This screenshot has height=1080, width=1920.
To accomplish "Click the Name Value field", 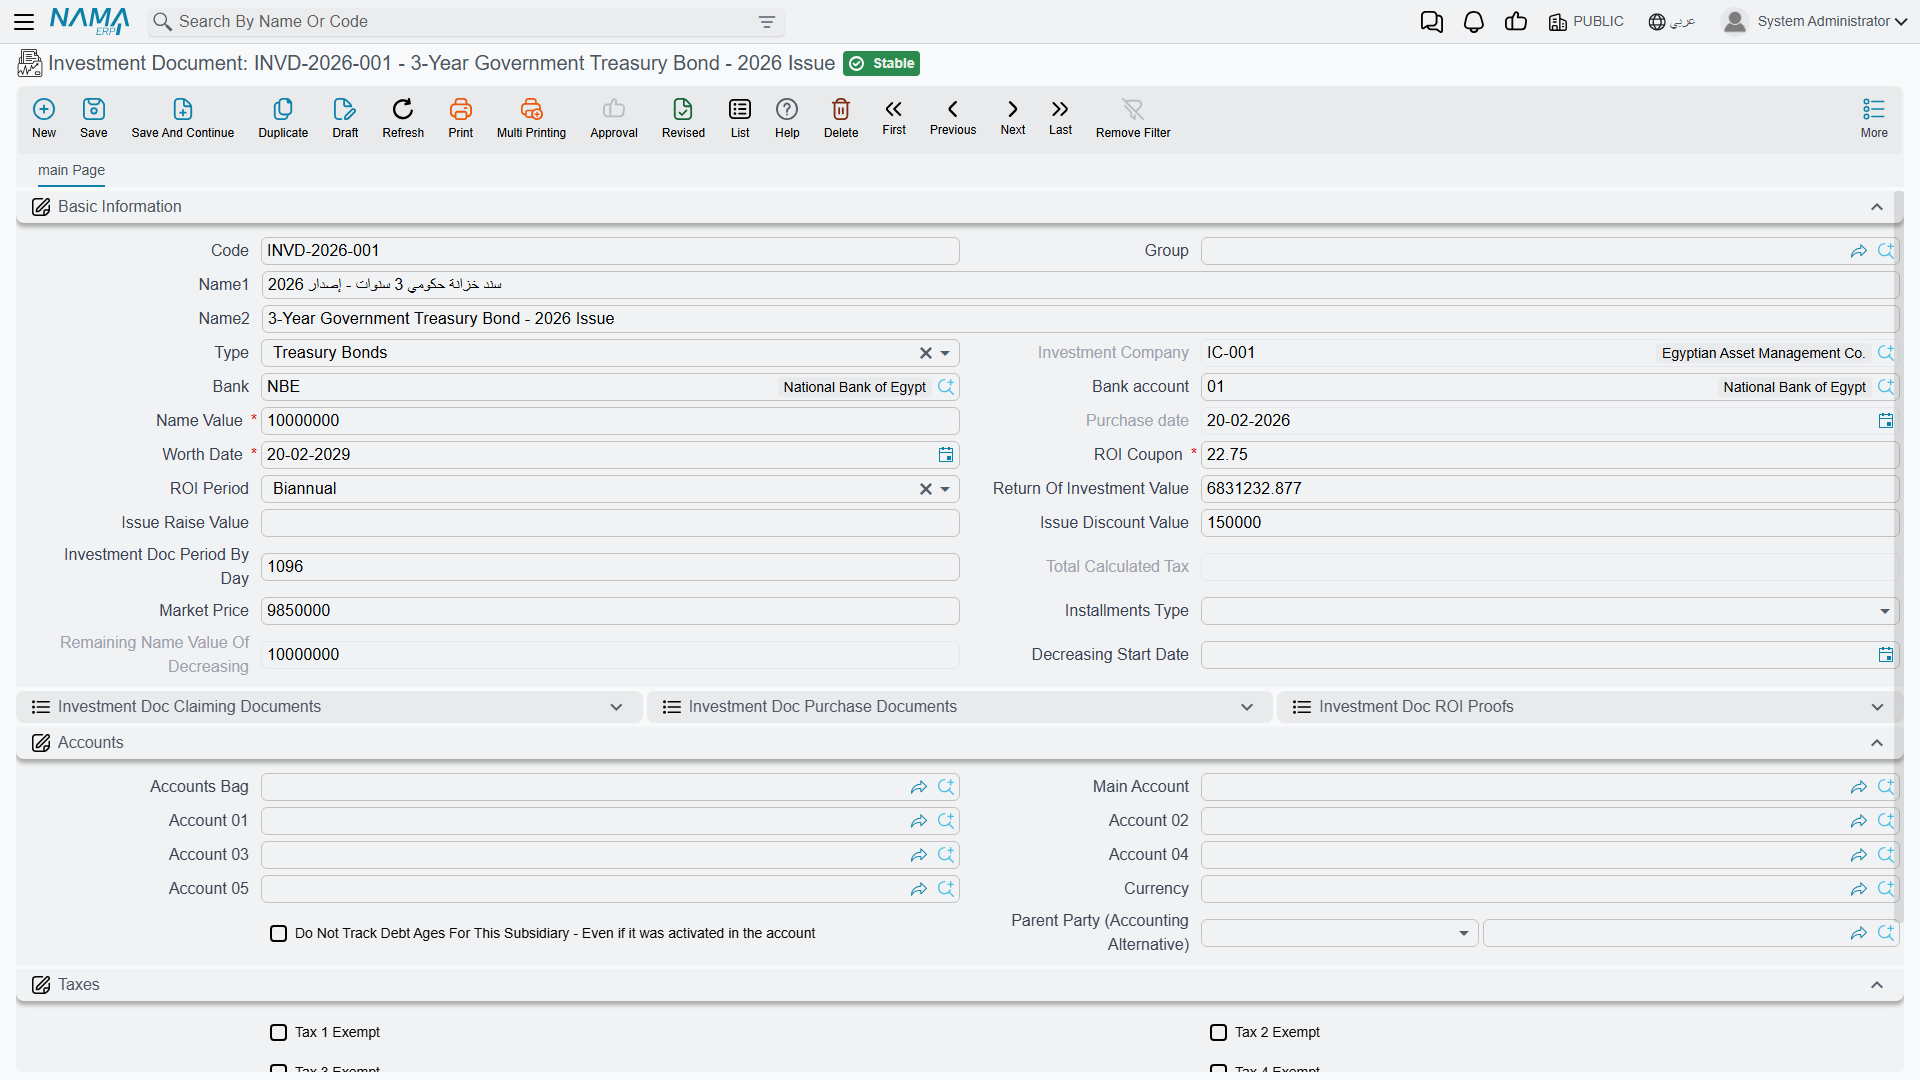I will click(x=610, y=421).
